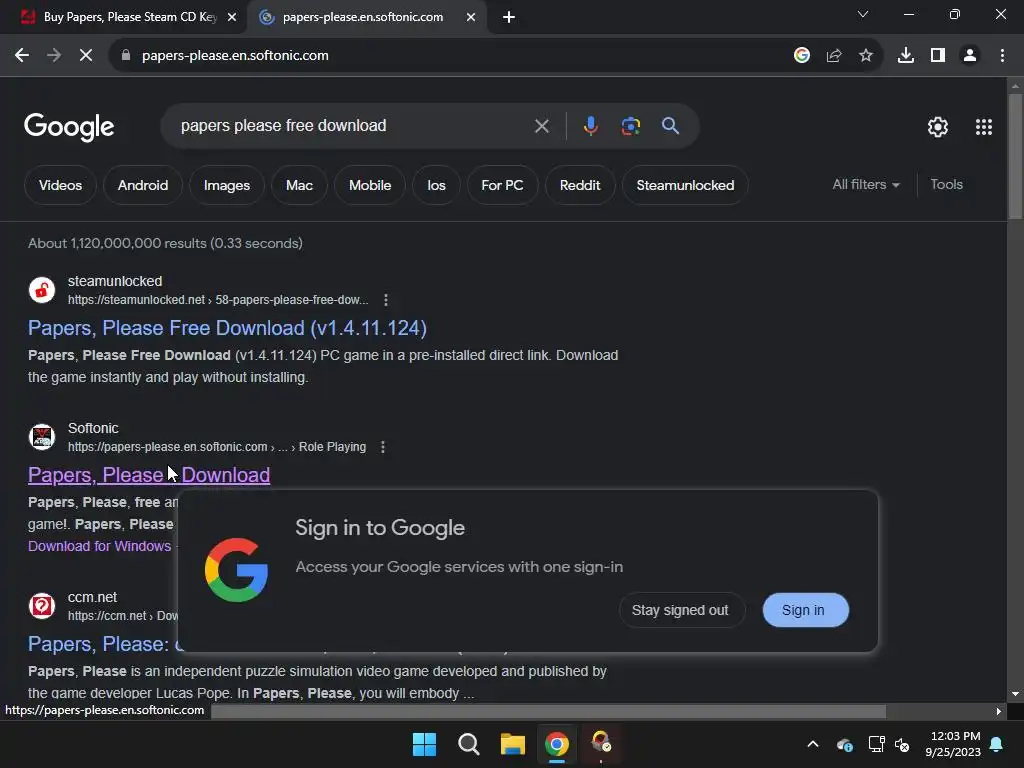1024x768 pixels.
Task: Click the vertical scrollbar thumb
Action: point(1015,156)
